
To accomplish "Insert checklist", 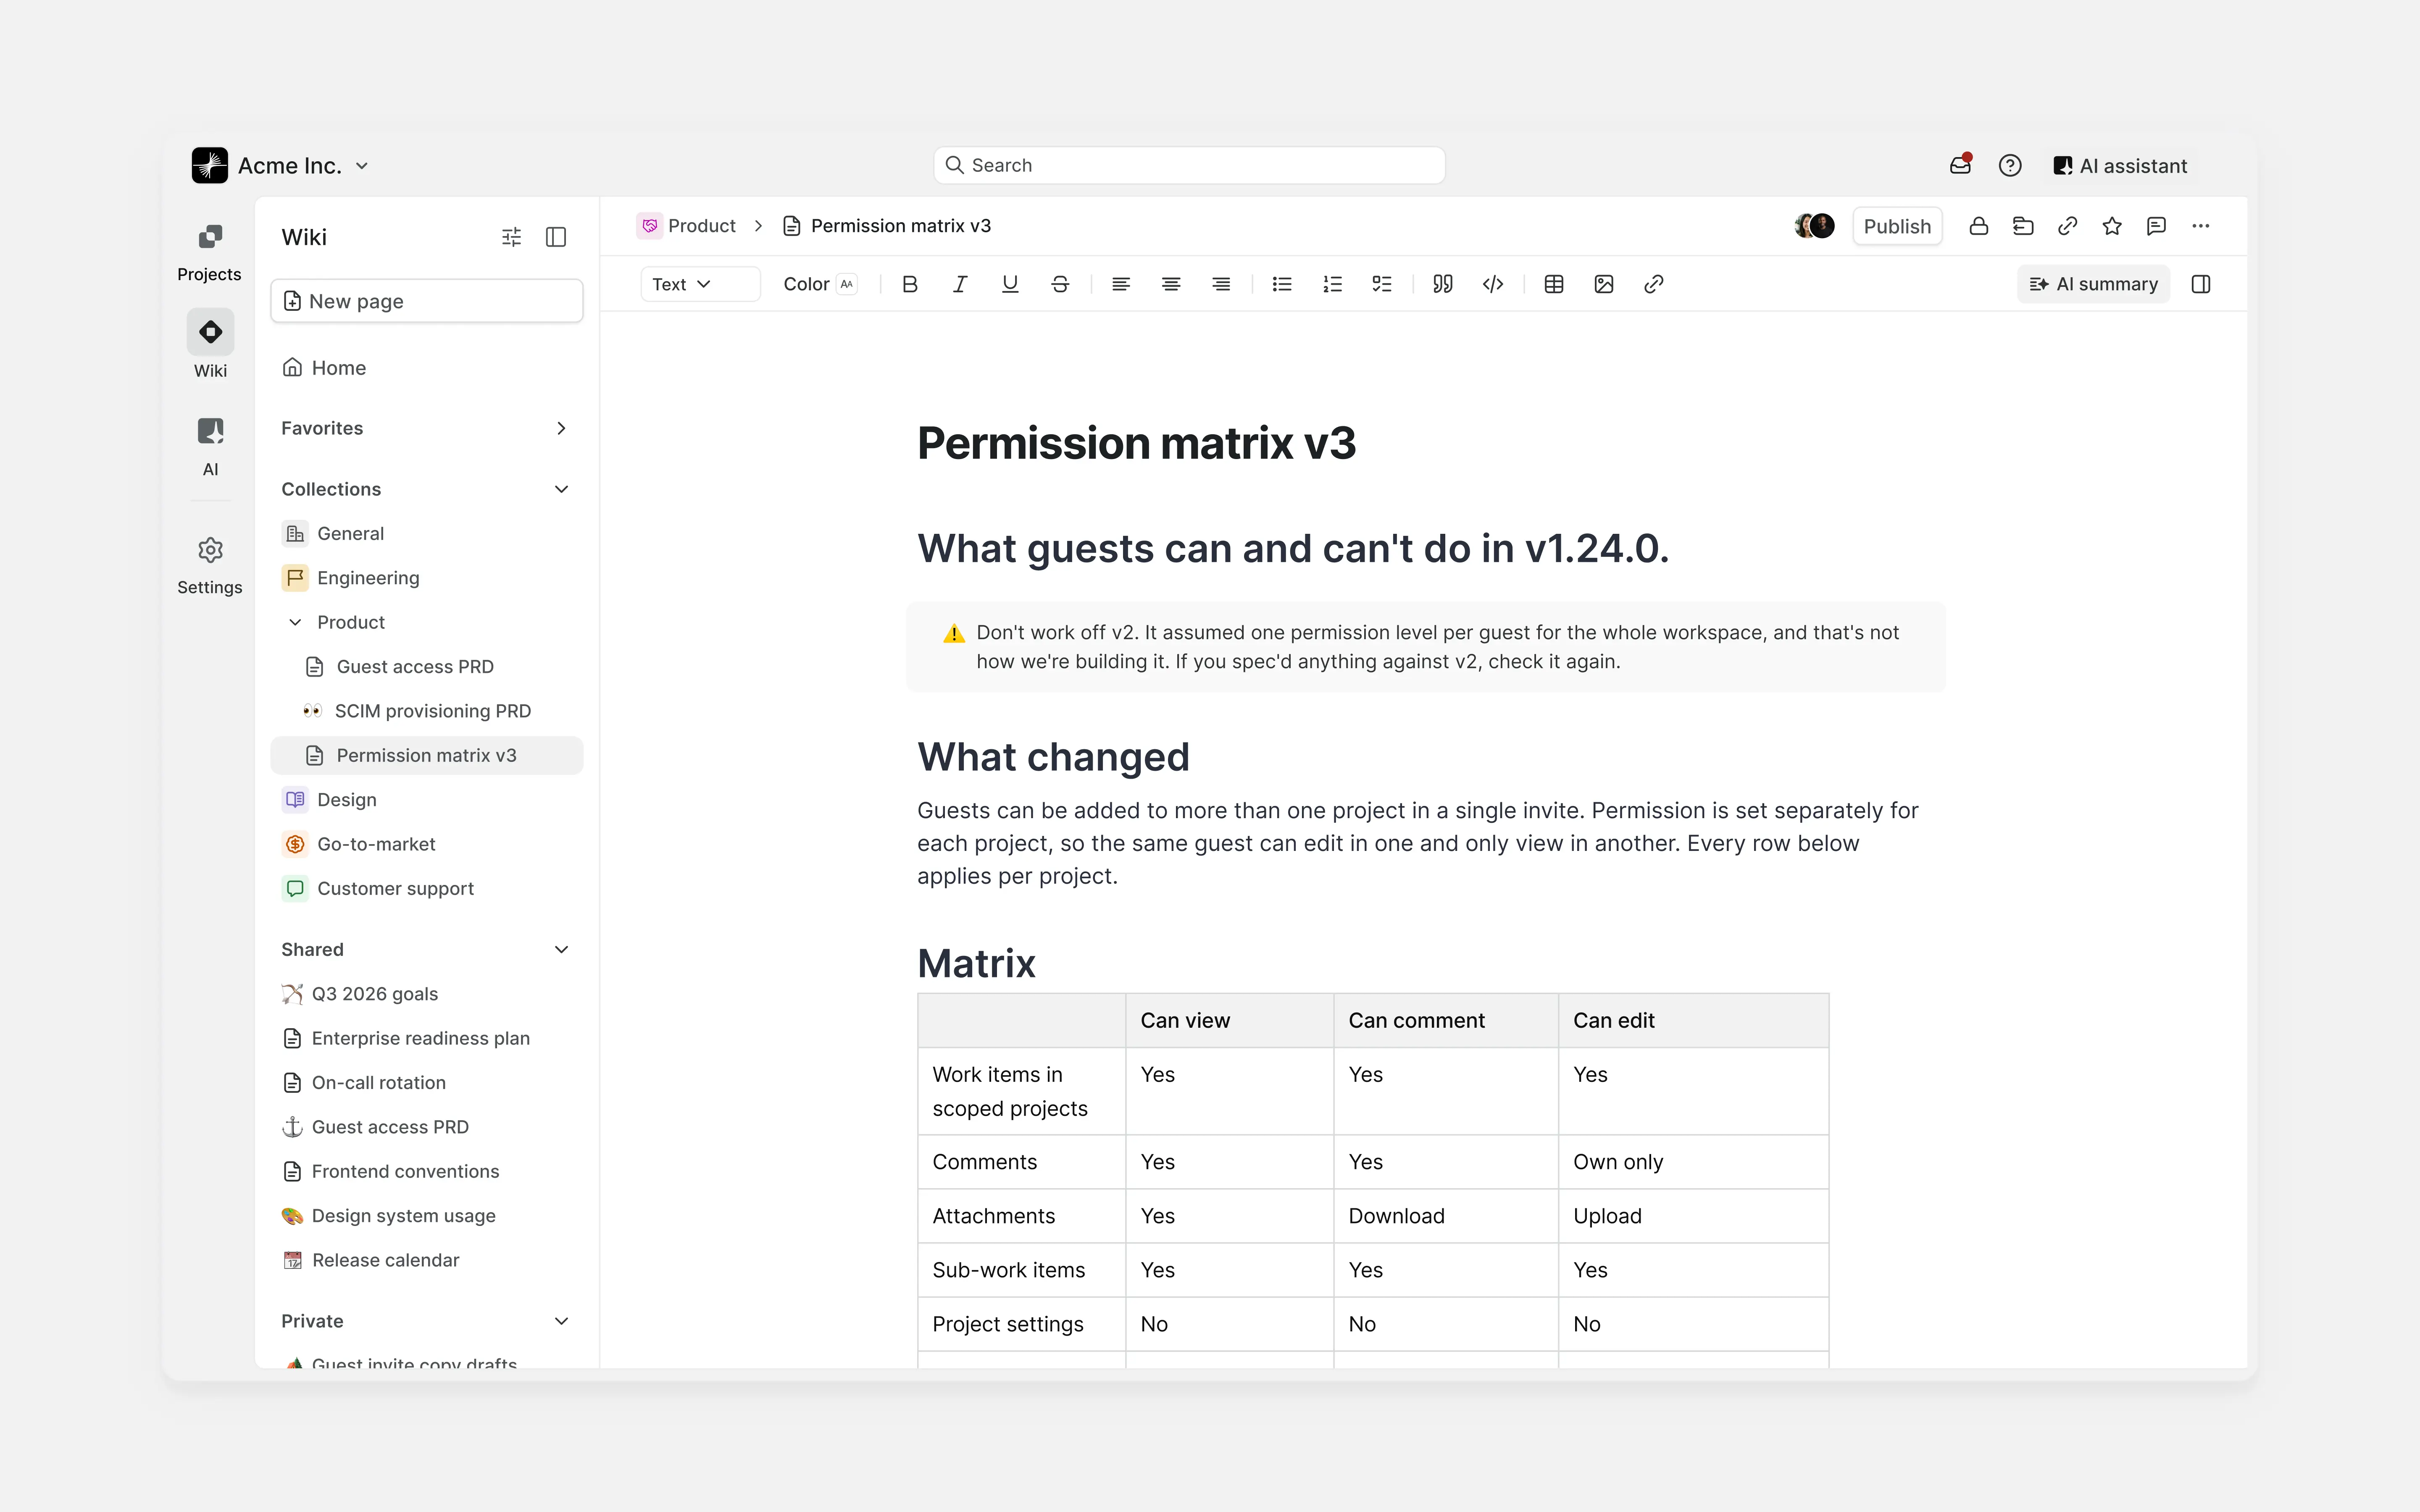I will click(1382, 284).
